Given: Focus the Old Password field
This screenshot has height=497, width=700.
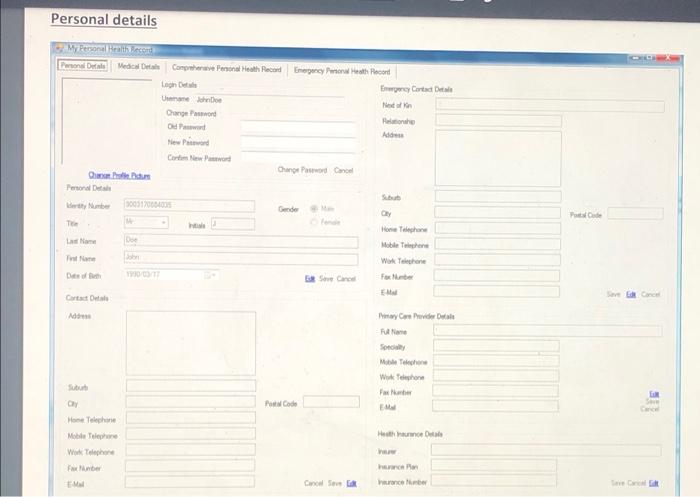Looking at the screenshot, I should click(x=298, y=129).
